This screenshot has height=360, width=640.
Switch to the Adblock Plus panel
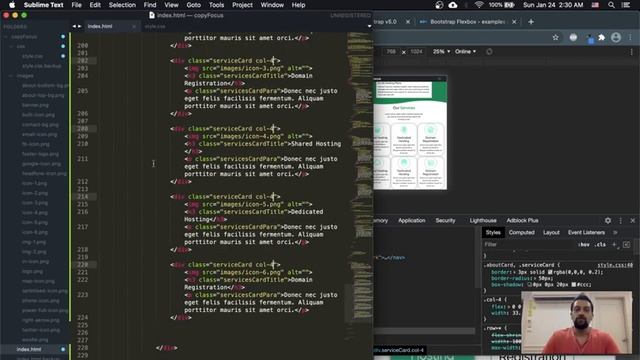[x=522, y=220]
